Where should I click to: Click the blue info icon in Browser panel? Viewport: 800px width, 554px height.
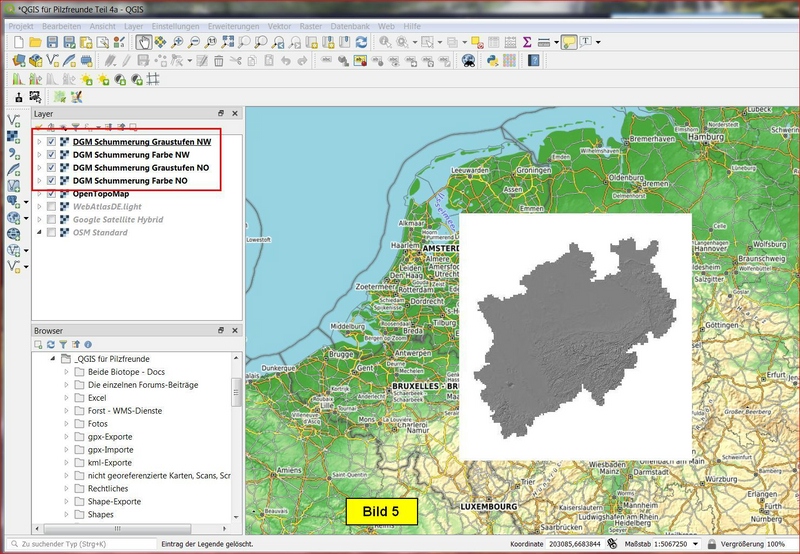point(88,345)
